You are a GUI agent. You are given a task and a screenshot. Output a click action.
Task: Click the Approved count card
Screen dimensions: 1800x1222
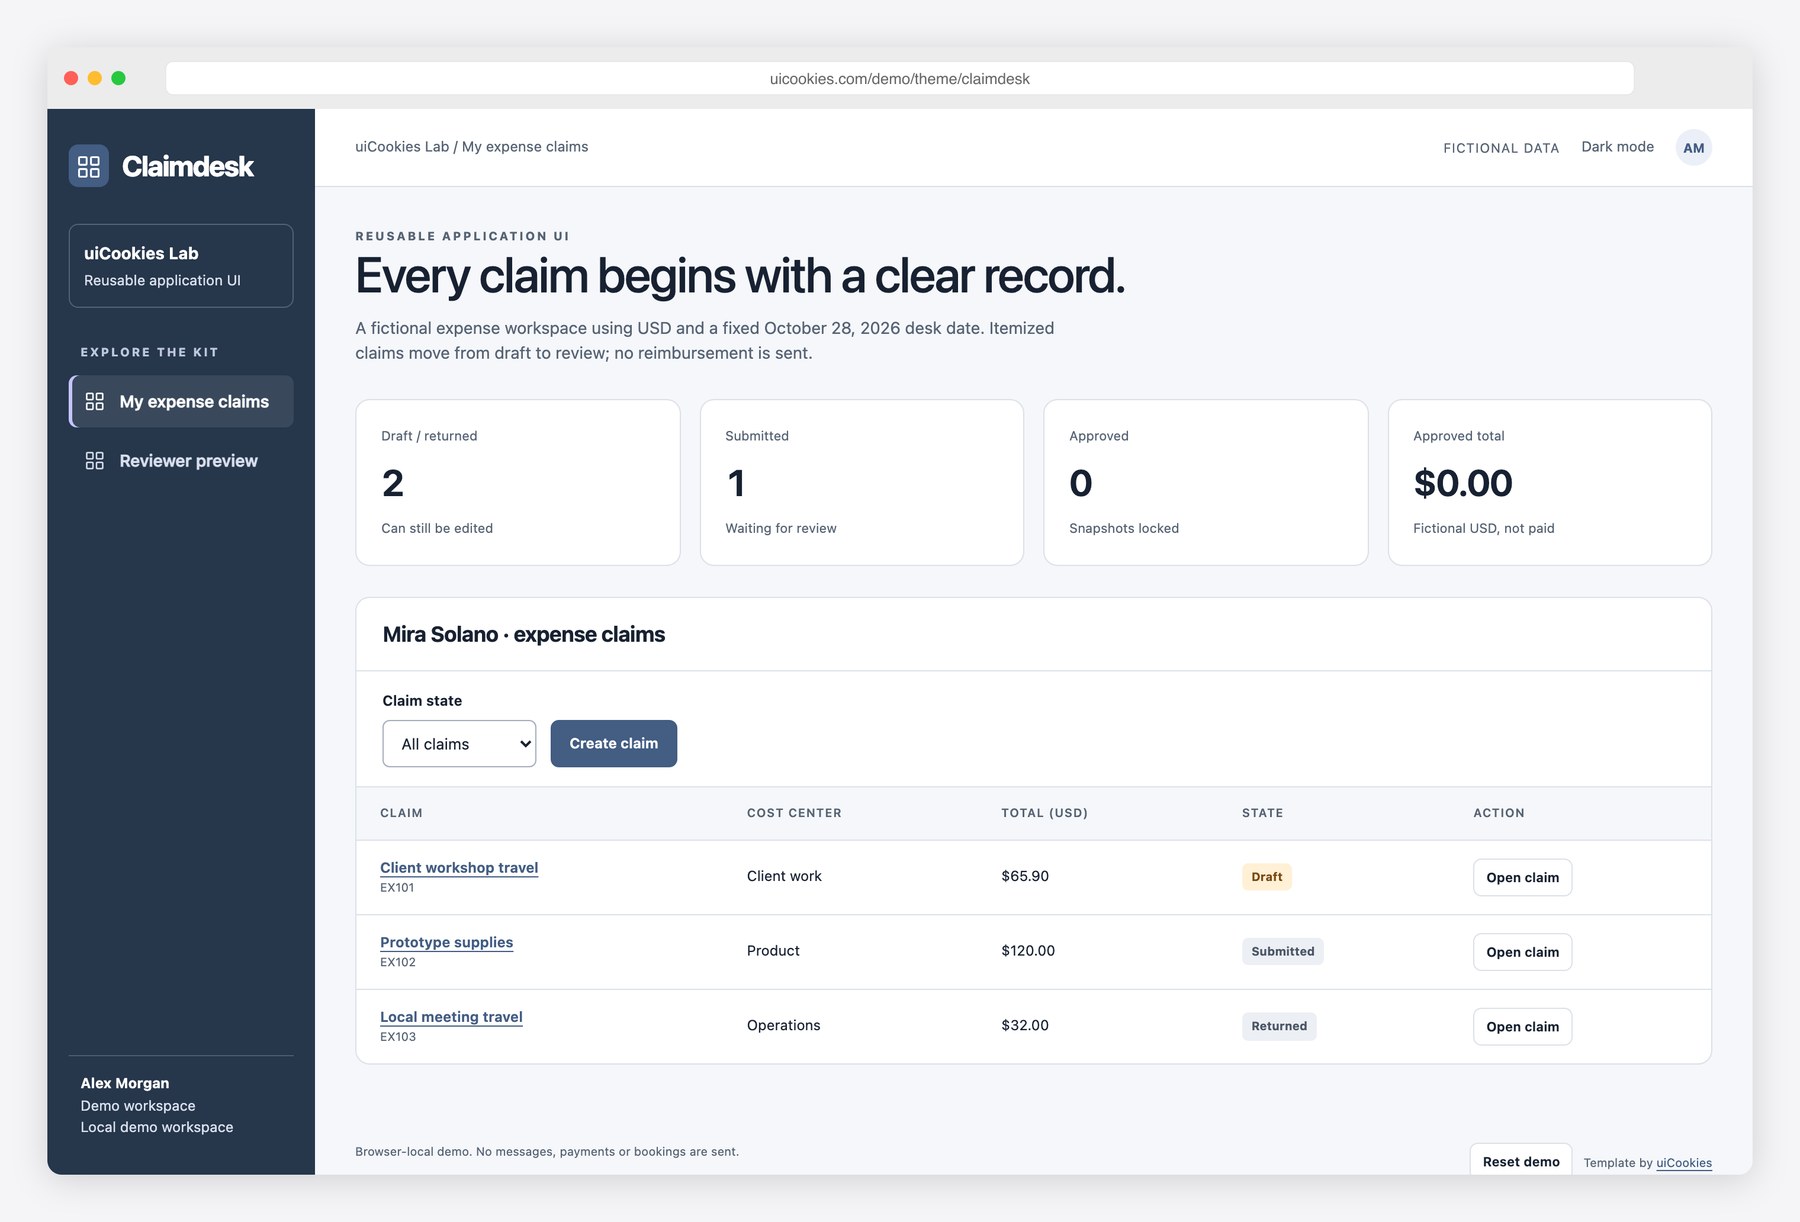(x=1206, y=483)
